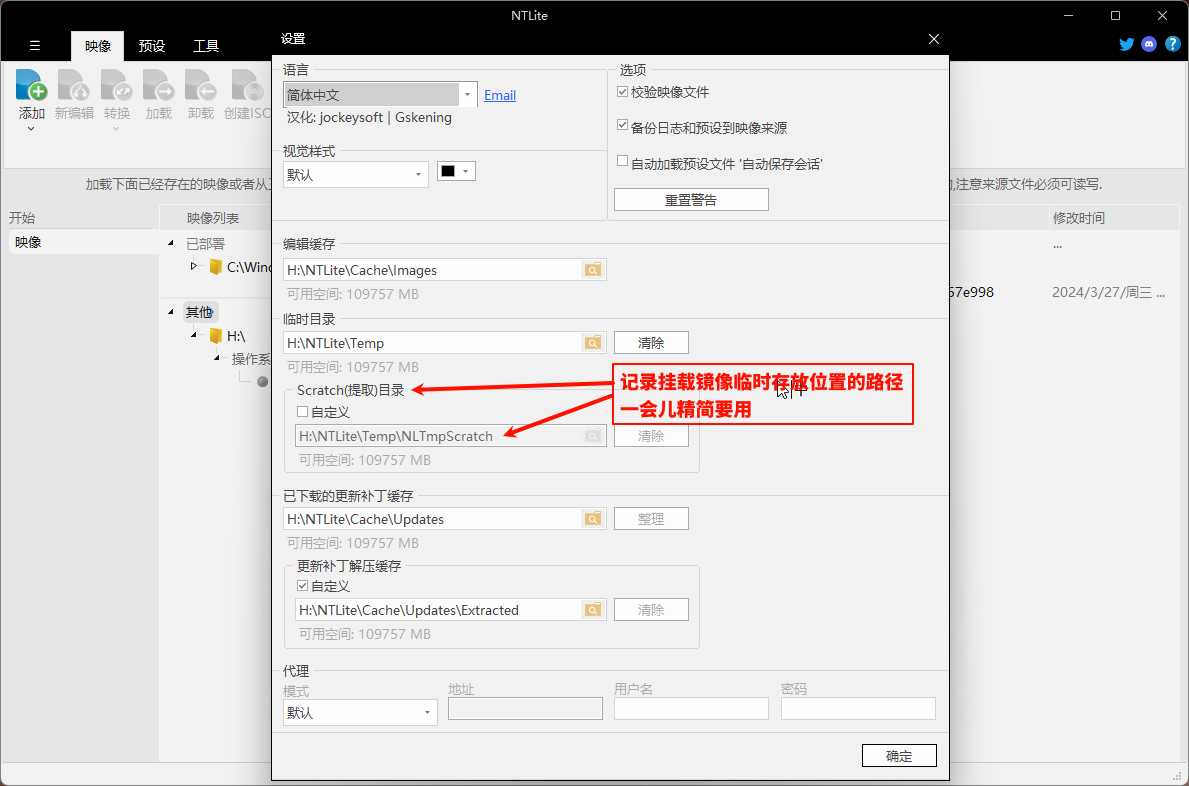Image resolution: width=1189 pixels, height=786 pixels.
Task: Click the Updates\Extracted path input field
Action: pyautogui.click(x=439, y=609)
